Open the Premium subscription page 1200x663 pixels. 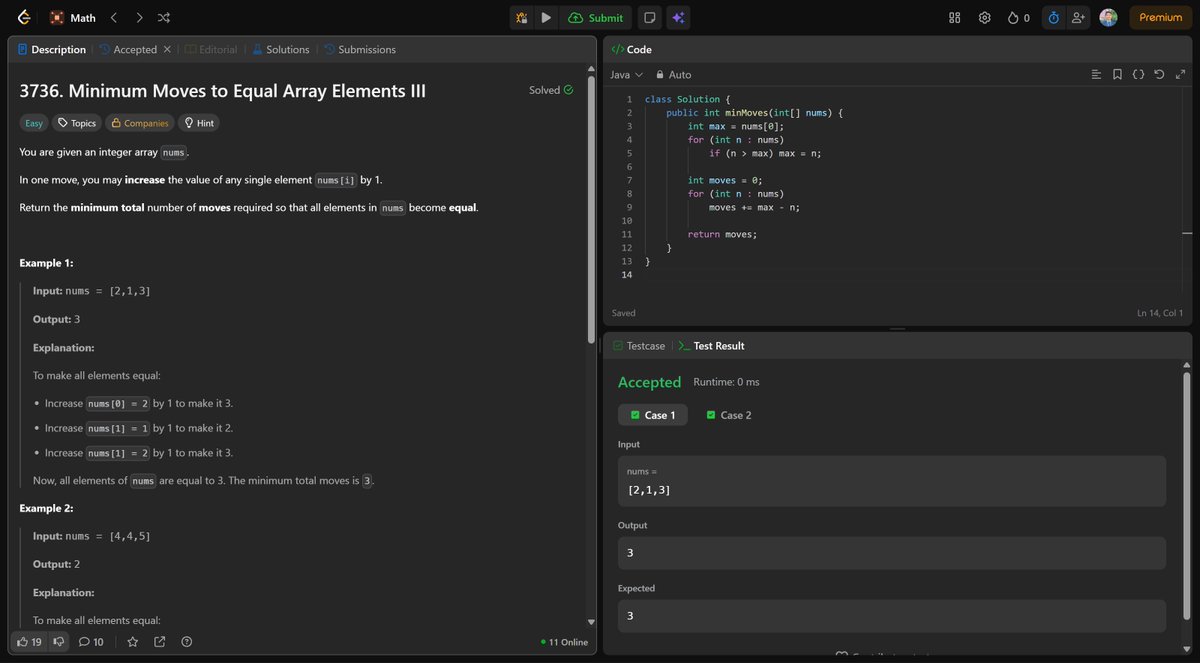1159,17
